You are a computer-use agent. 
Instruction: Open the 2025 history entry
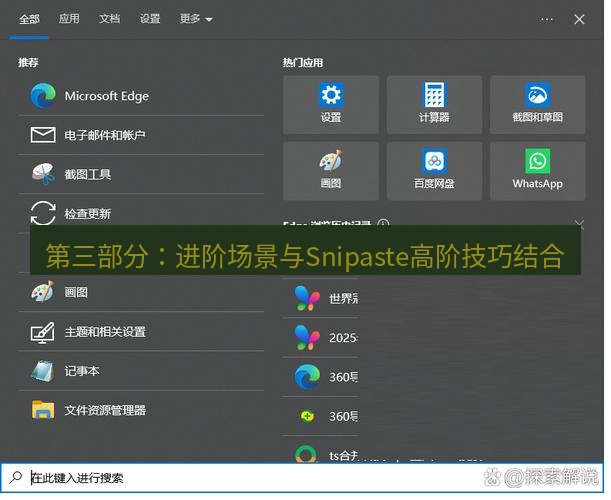coord(320,337)
